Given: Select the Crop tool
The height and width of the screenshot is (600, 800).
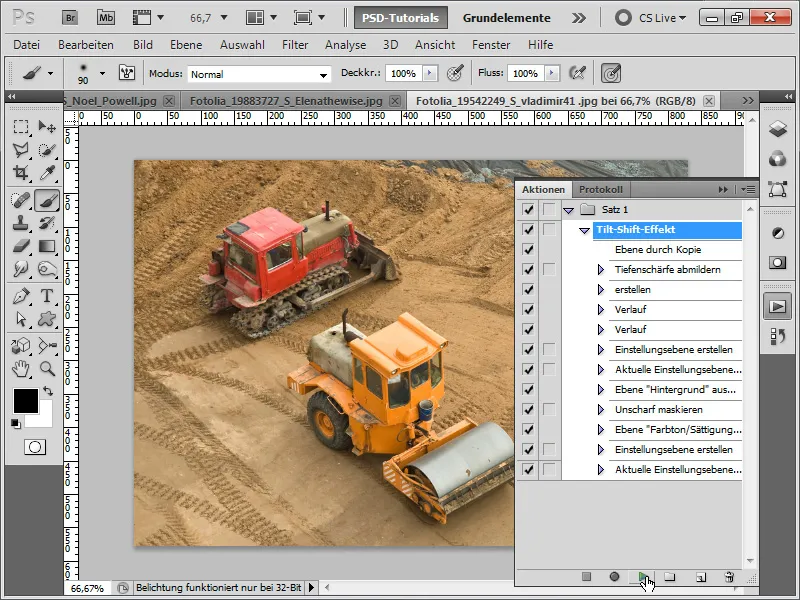Looking at the screenshot, I should [21, 172].
